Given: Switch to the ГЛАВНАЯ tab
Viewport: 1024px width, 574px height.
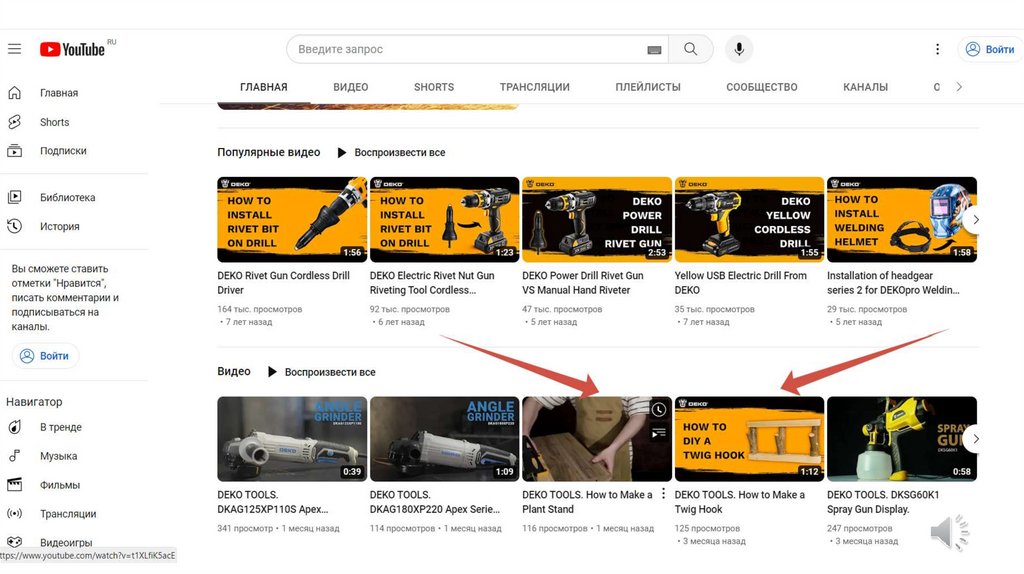Looking at the screenshot, I should (264, 87).
